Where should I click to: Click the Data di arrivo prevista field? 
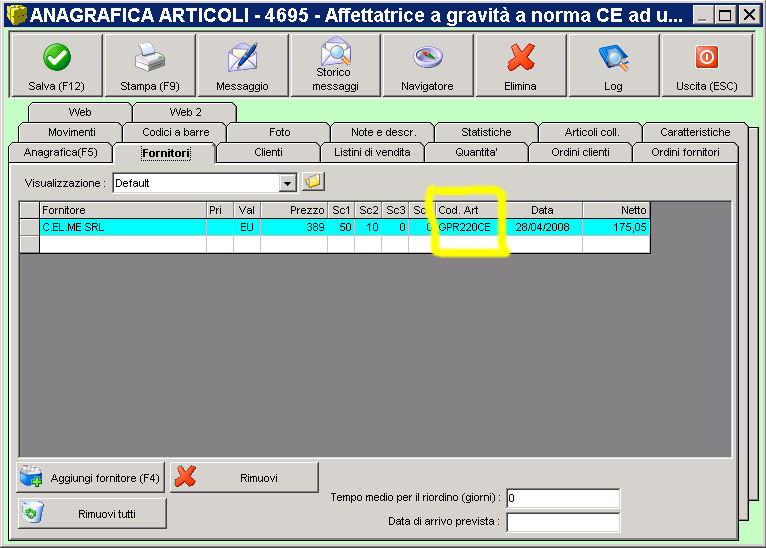click(x=563, y=522)
